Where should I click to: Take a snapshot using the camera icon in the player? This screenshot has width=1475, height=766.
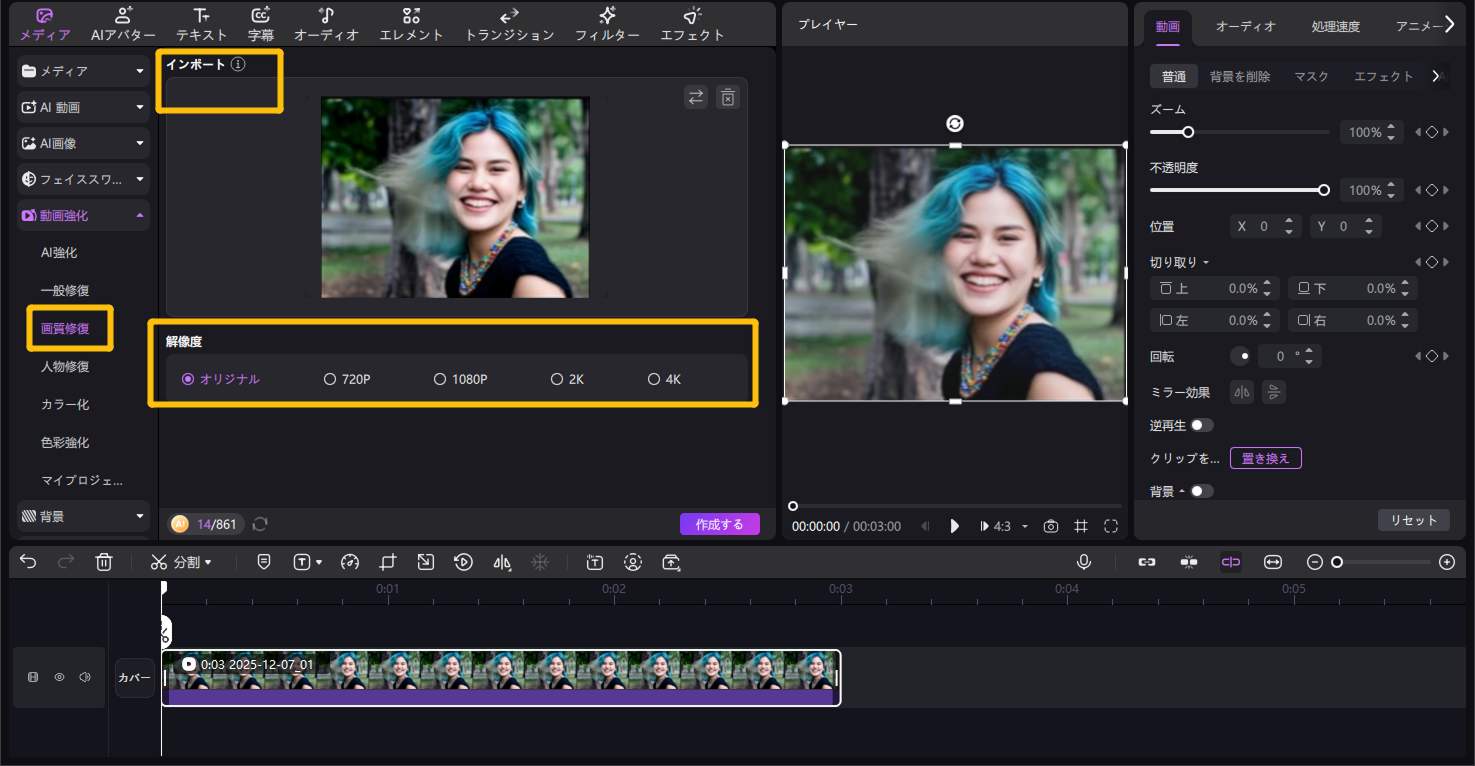1051,526
